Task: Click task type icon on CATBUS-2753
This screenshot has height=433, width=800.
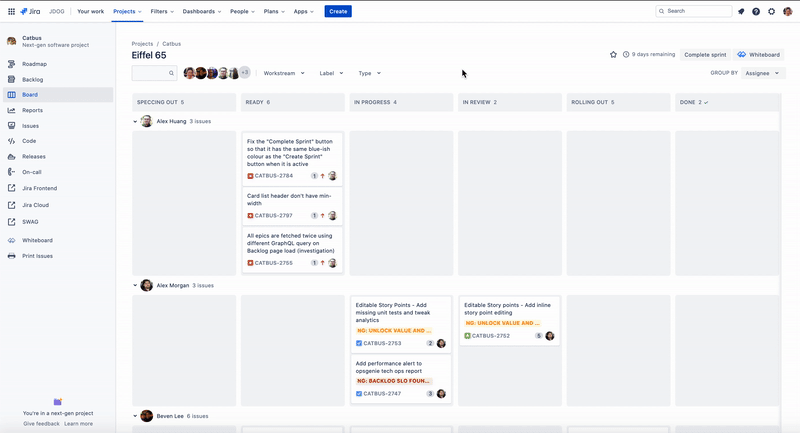Action: (x=359, y=343)
